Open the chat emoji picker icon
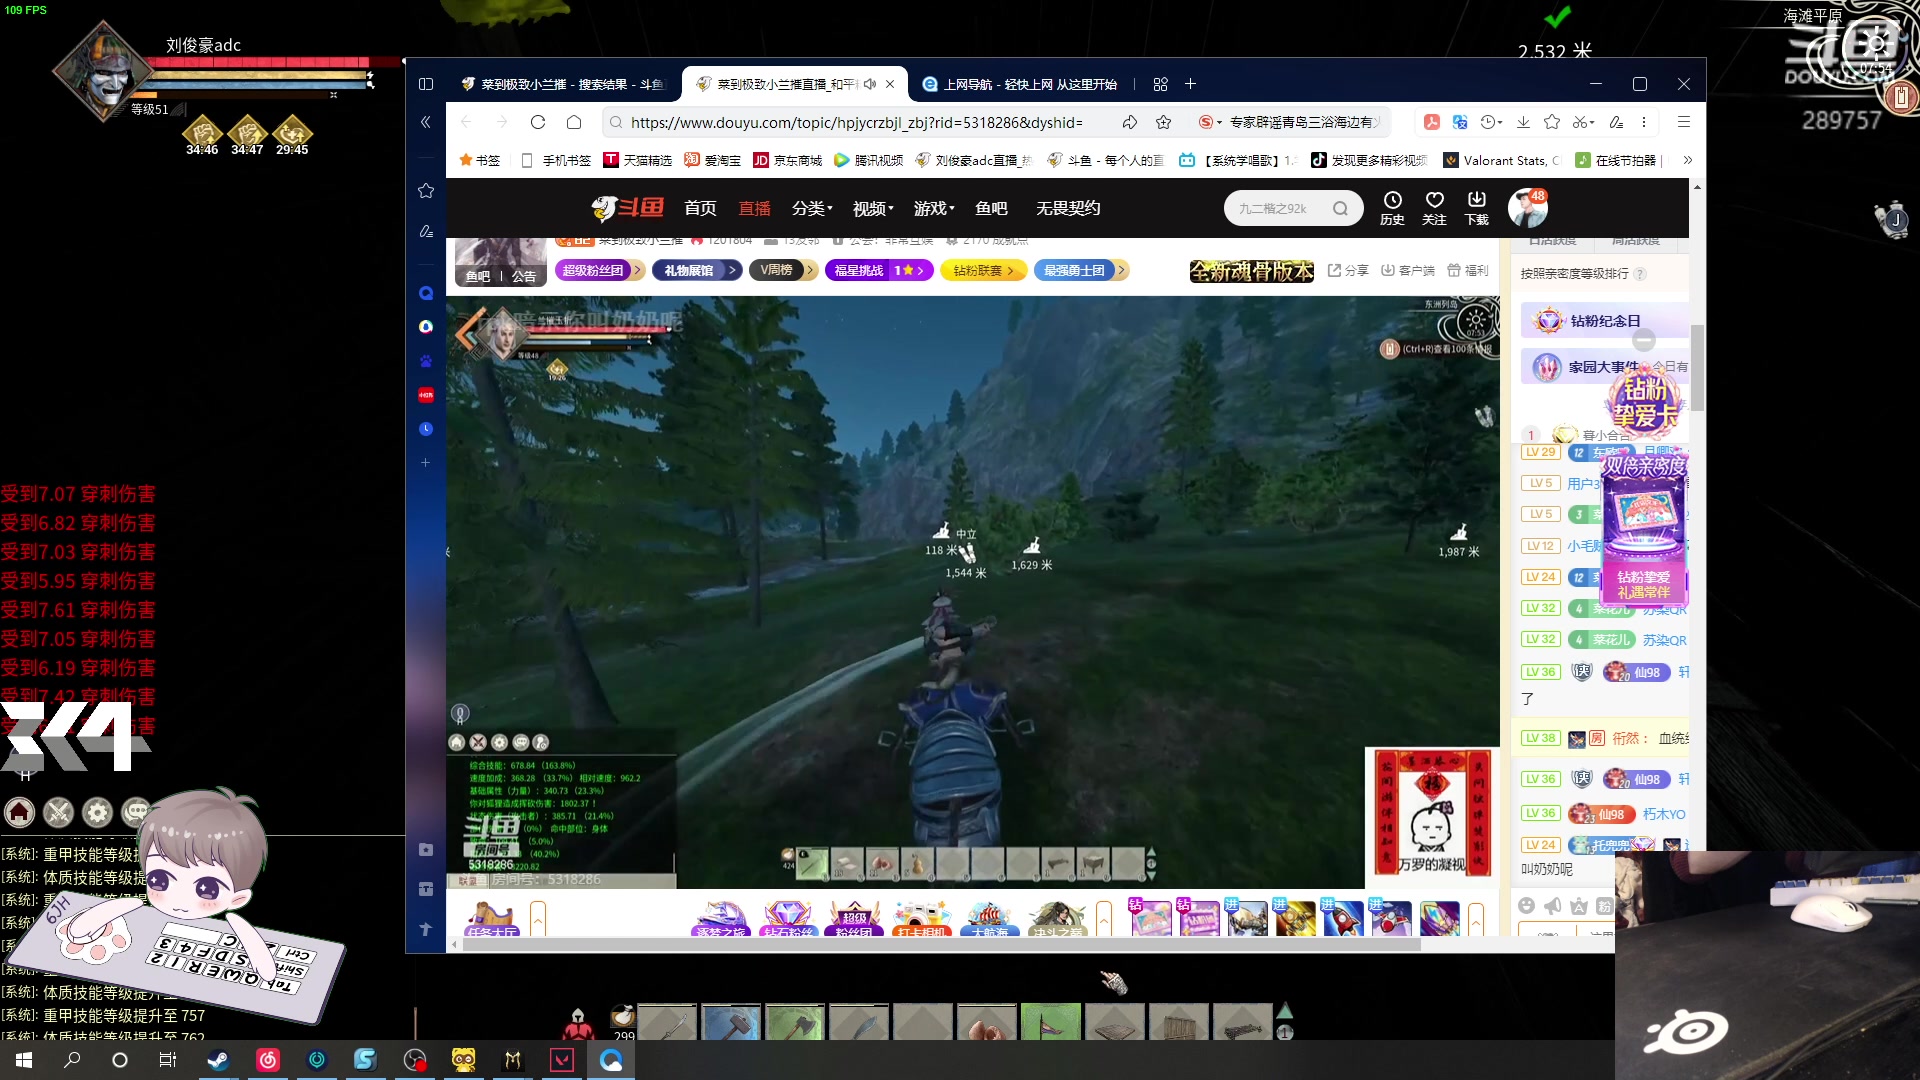 pos(1526,905)
